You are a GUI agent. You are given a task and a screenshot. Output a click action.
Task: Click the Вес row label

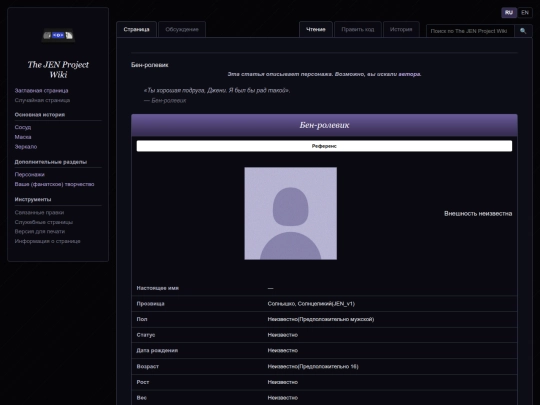142,398
